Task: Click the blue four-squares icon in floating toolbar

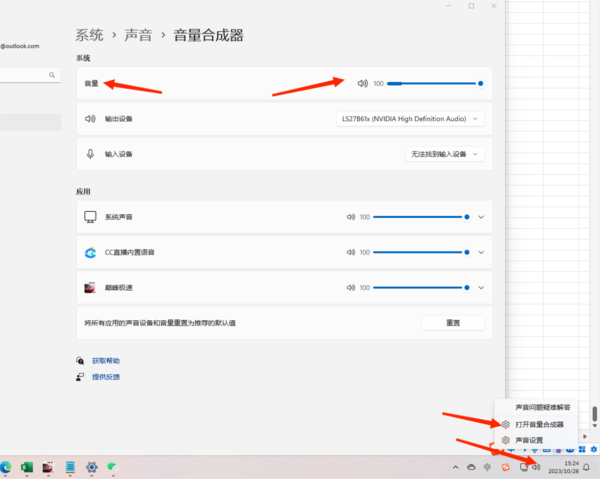Action: click(582, 449)
